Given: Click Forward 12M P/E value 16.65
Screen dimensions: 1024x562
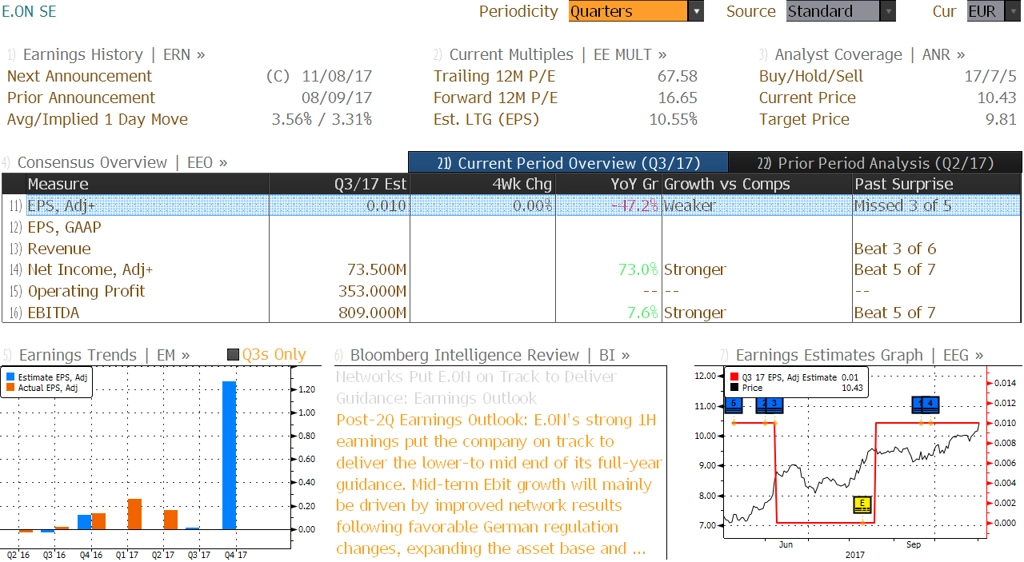Looking at the screenshot, I should [x=677, y=98].
